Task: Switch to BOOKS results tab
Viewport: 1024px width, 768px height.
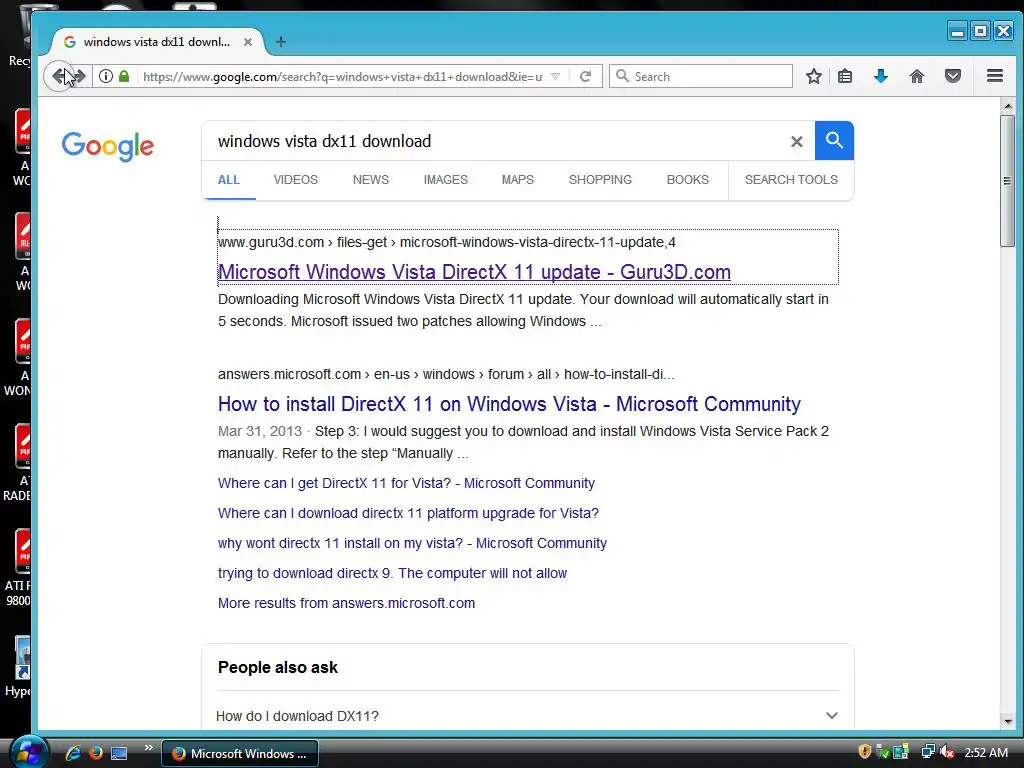Action: tap(688, 180)
